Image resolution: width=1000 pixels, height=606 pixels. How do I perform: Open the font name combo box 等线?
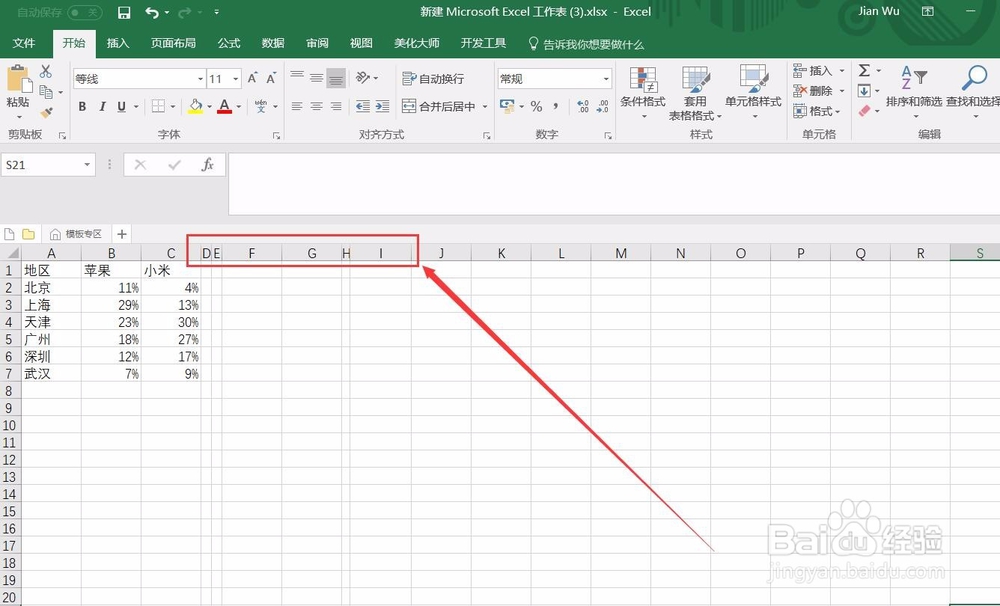139,78
